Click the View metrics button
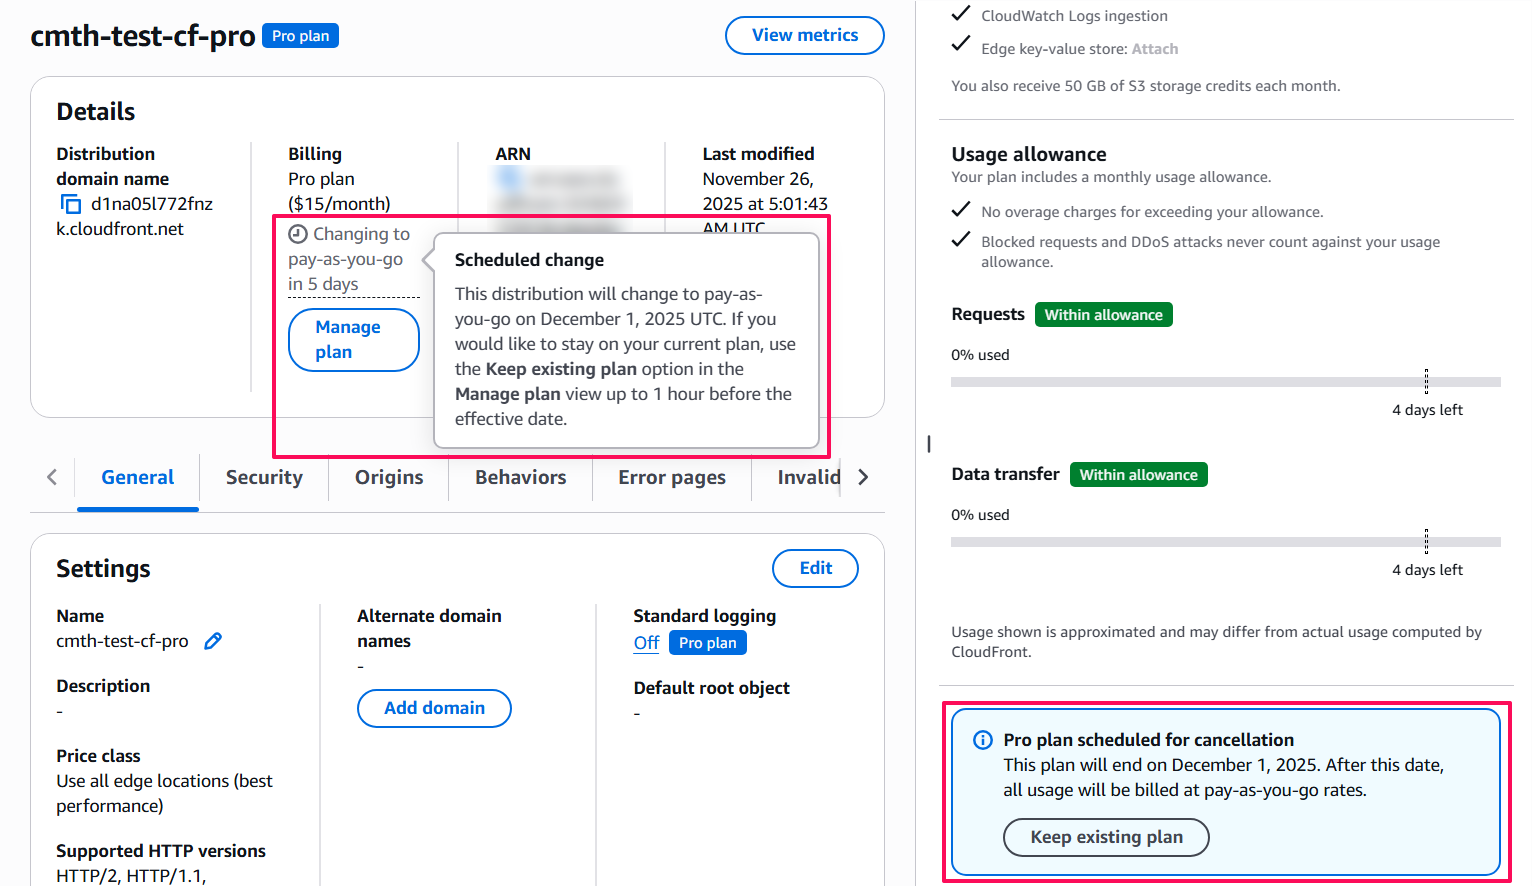 click(804, 35)
